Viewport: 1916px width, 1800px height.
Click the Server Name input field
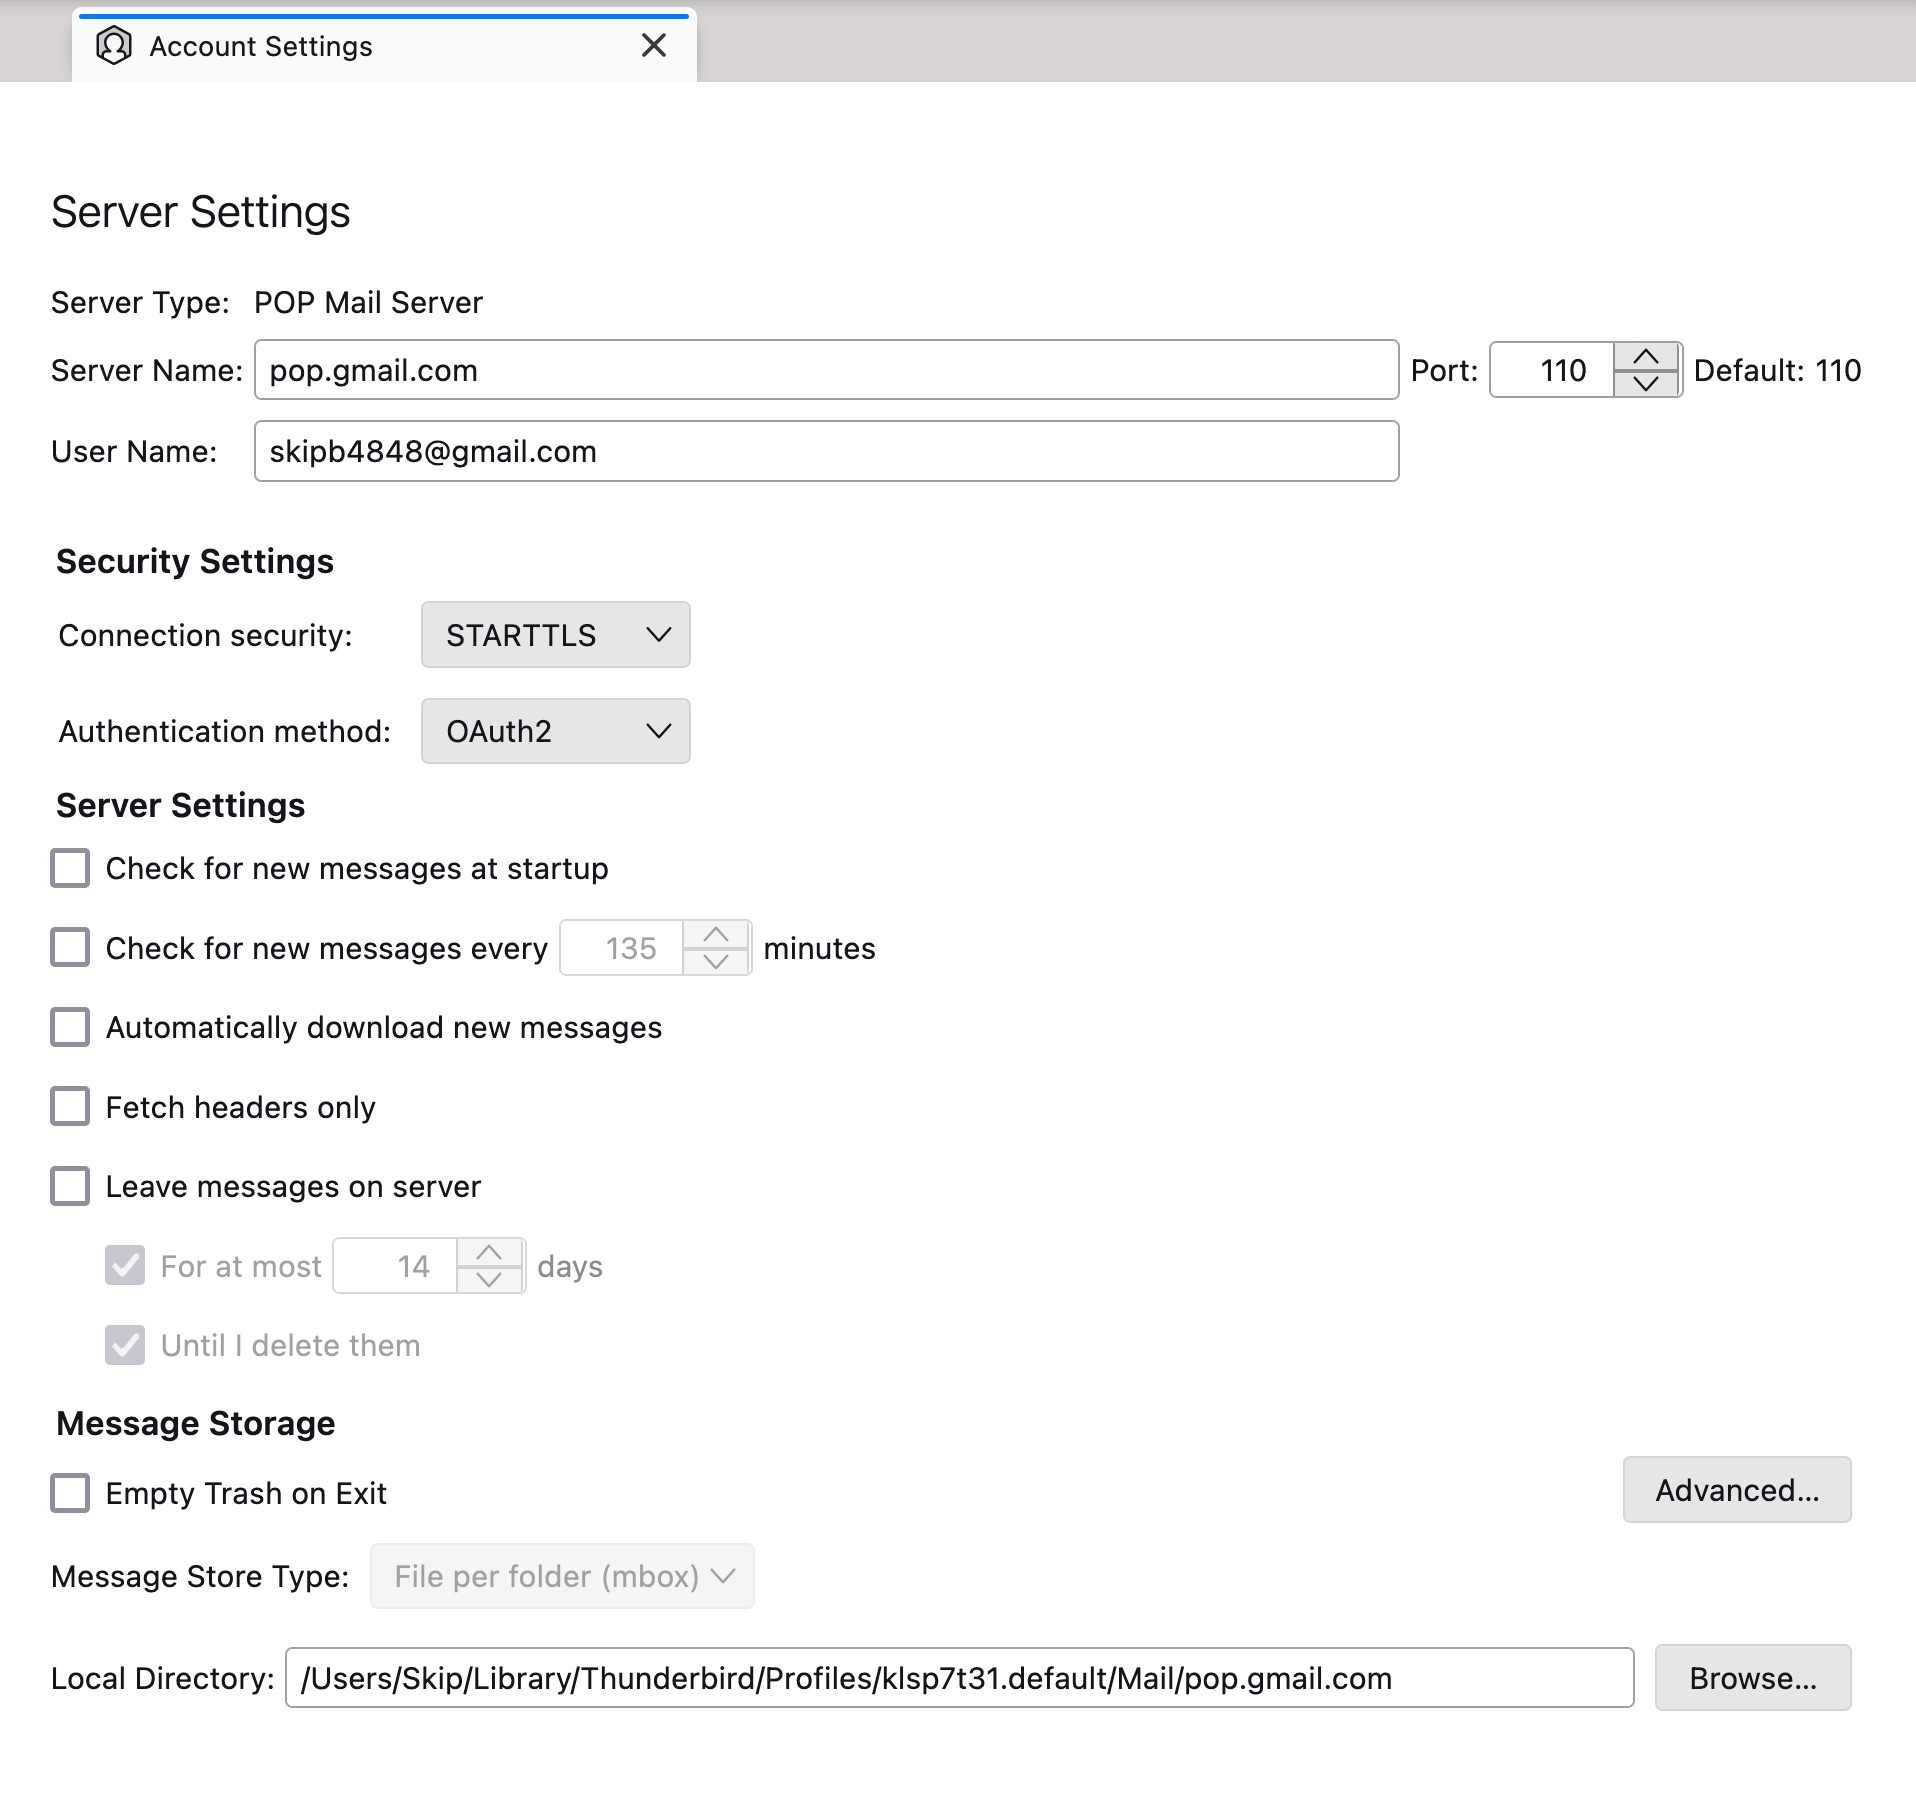tap(826, 370)
